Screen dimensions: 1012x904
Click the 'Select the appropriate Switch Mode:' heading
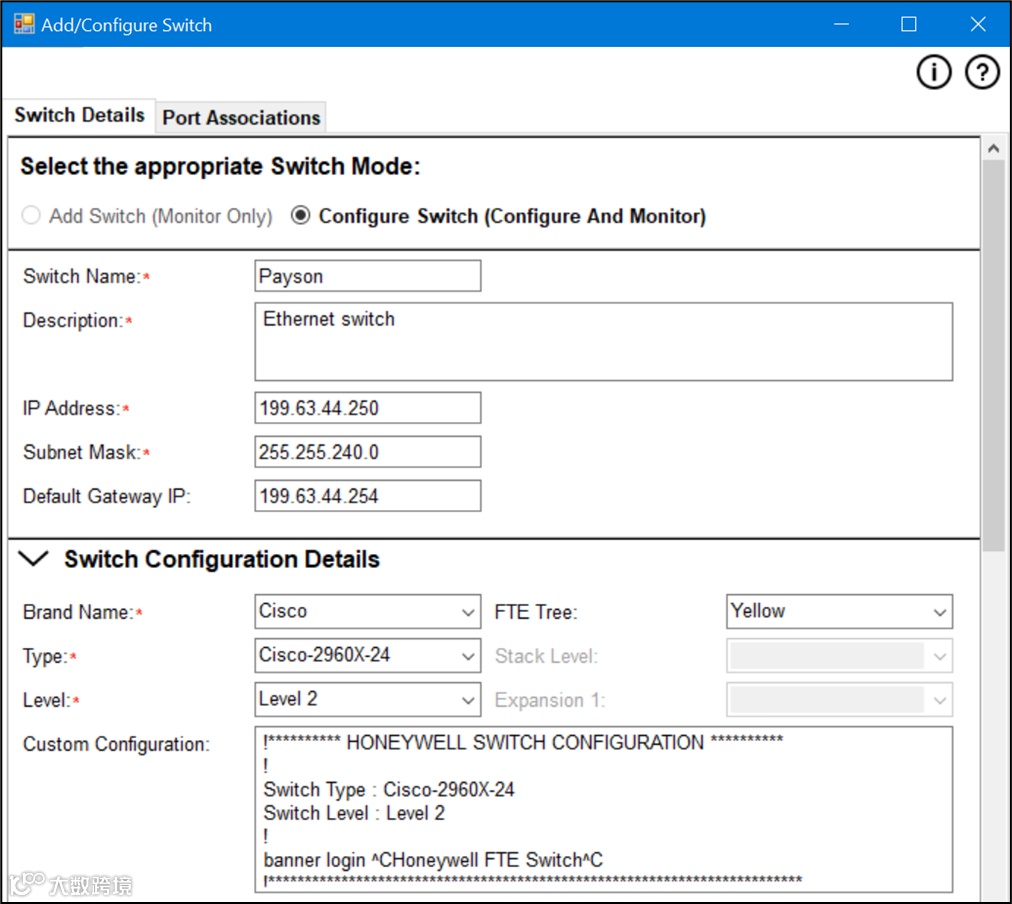[x=220, y=166]
